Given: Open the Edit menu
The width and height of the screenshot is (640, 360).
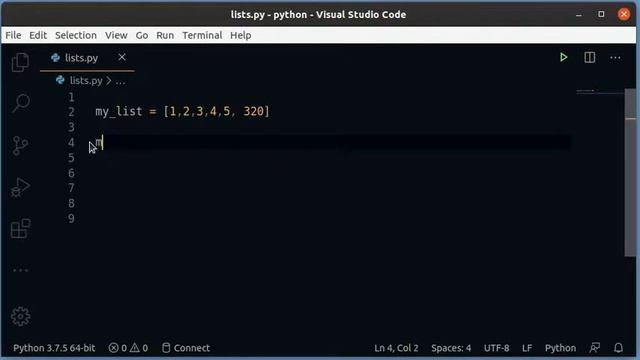Looking at the screenshot, I should (38, 35).
